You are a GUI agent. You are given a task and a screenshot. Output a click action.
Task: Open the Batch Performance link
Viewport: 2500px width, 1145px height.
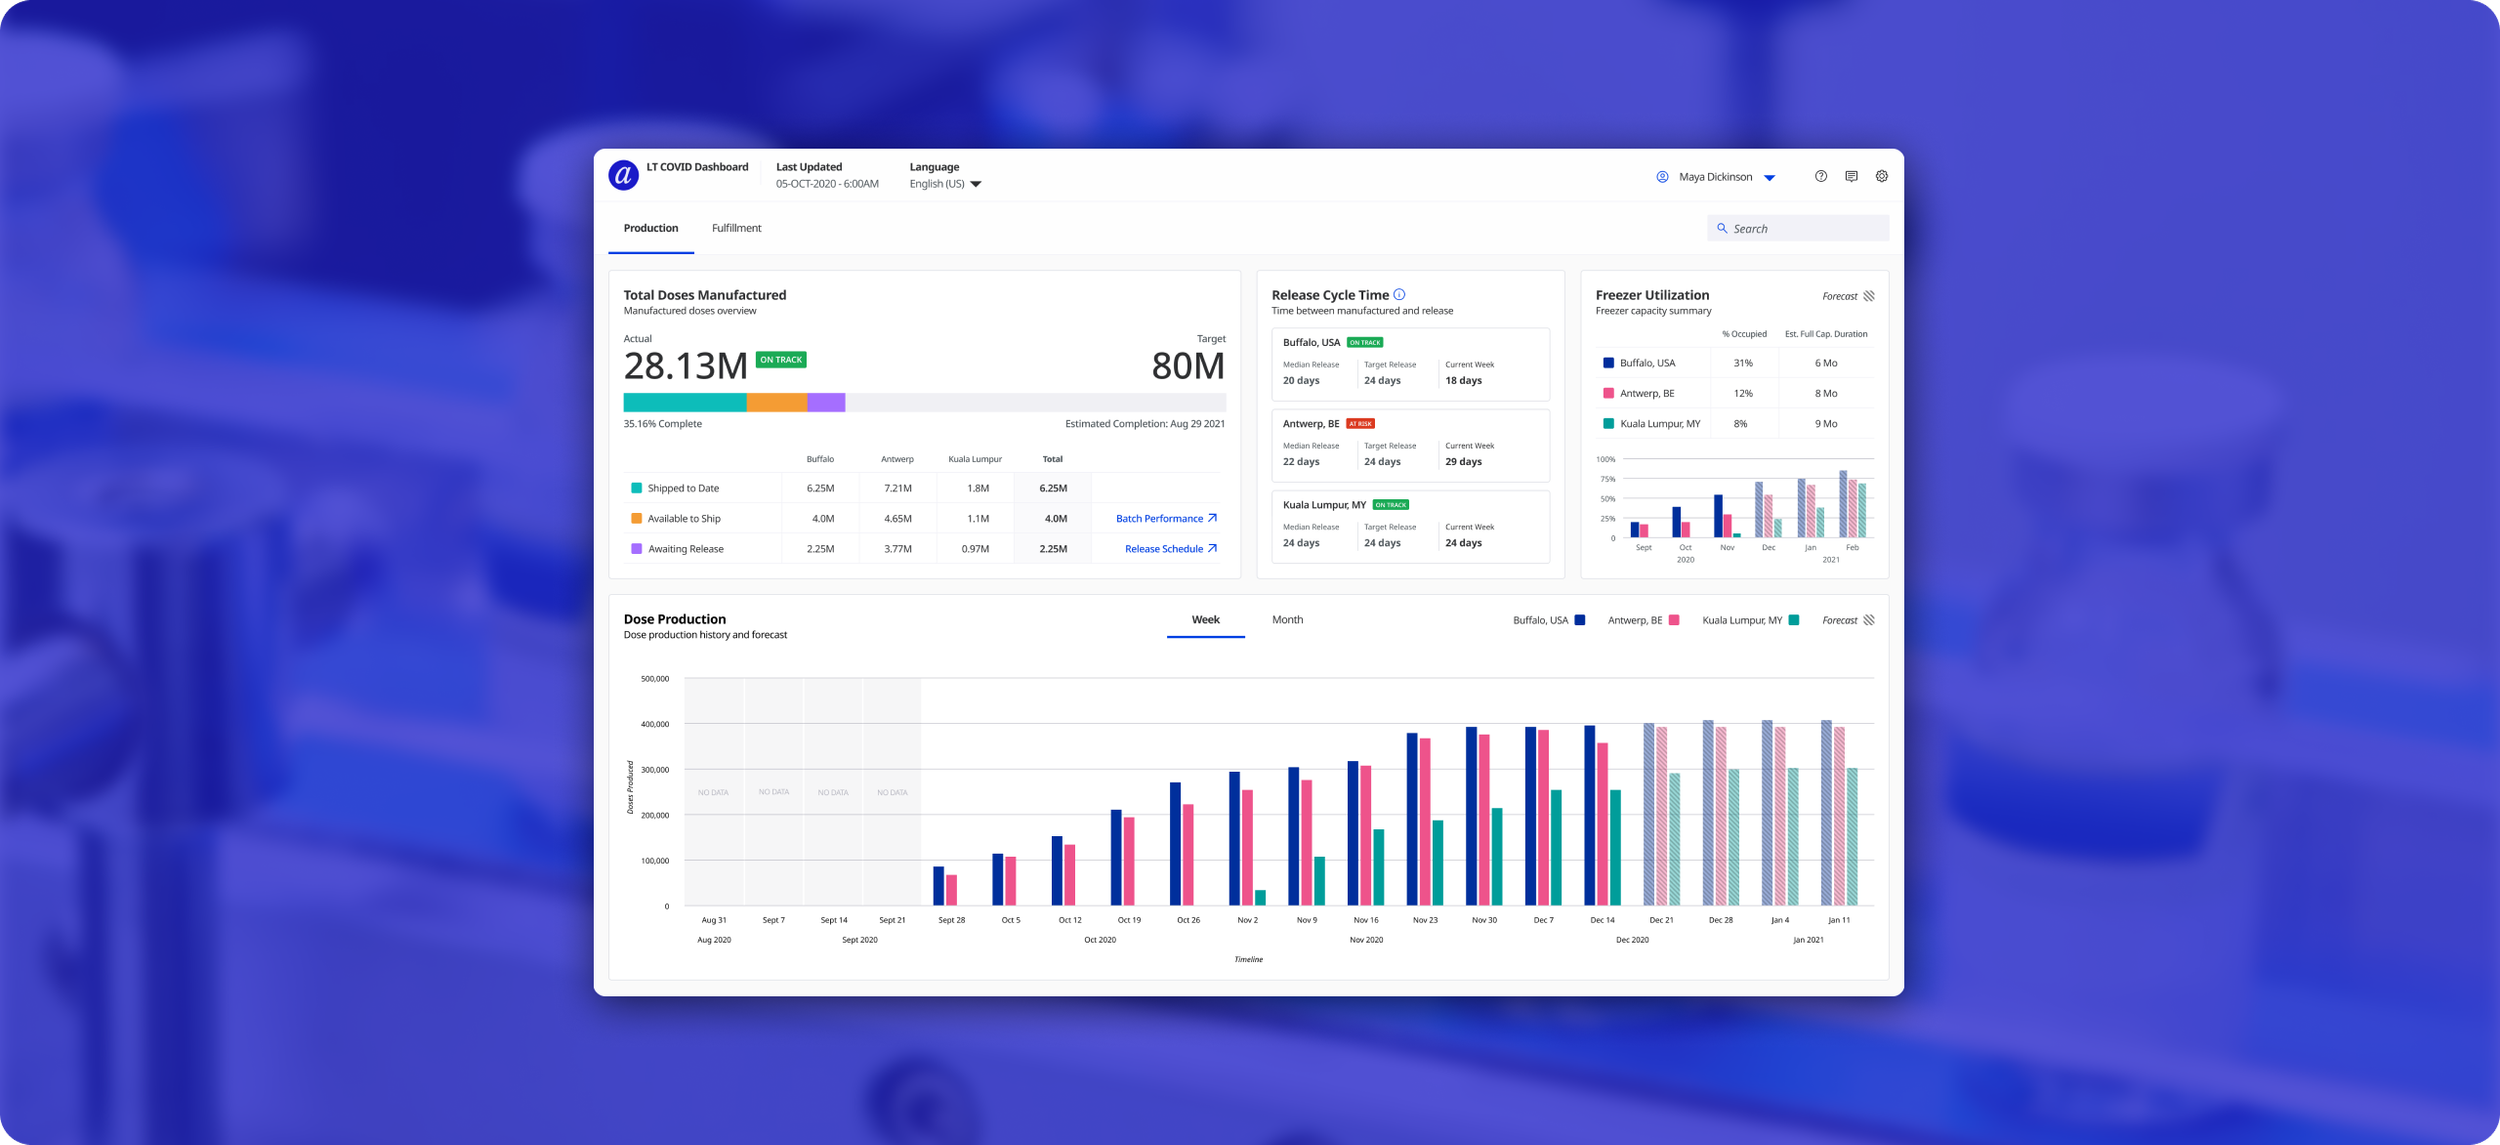(x=1158, y=518)
